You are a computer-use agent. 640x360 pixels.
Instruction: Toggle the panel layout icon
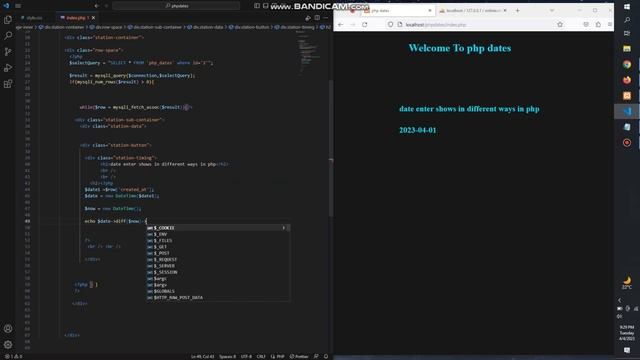(265, 6)
